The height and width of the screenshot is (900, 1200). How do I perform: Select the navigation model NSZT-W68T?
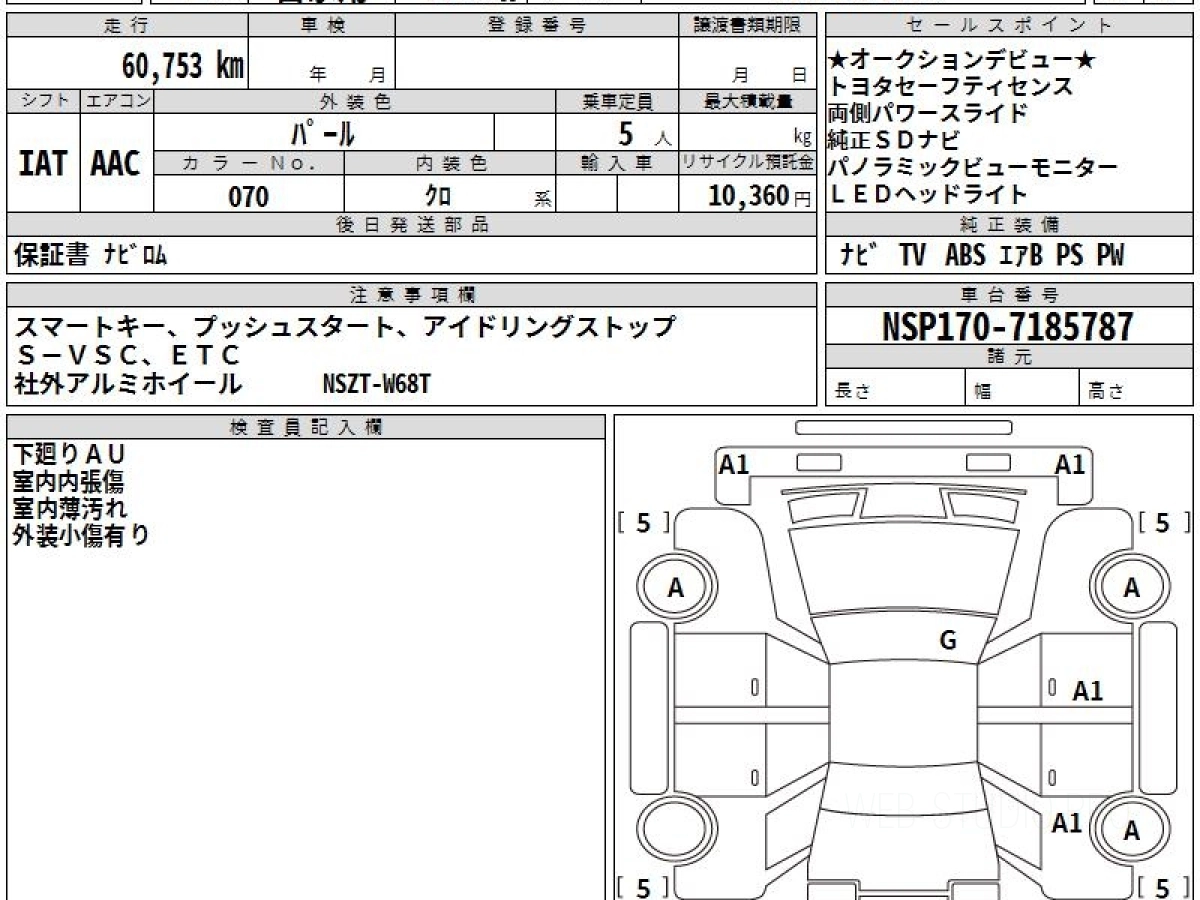tap(377, 382)
